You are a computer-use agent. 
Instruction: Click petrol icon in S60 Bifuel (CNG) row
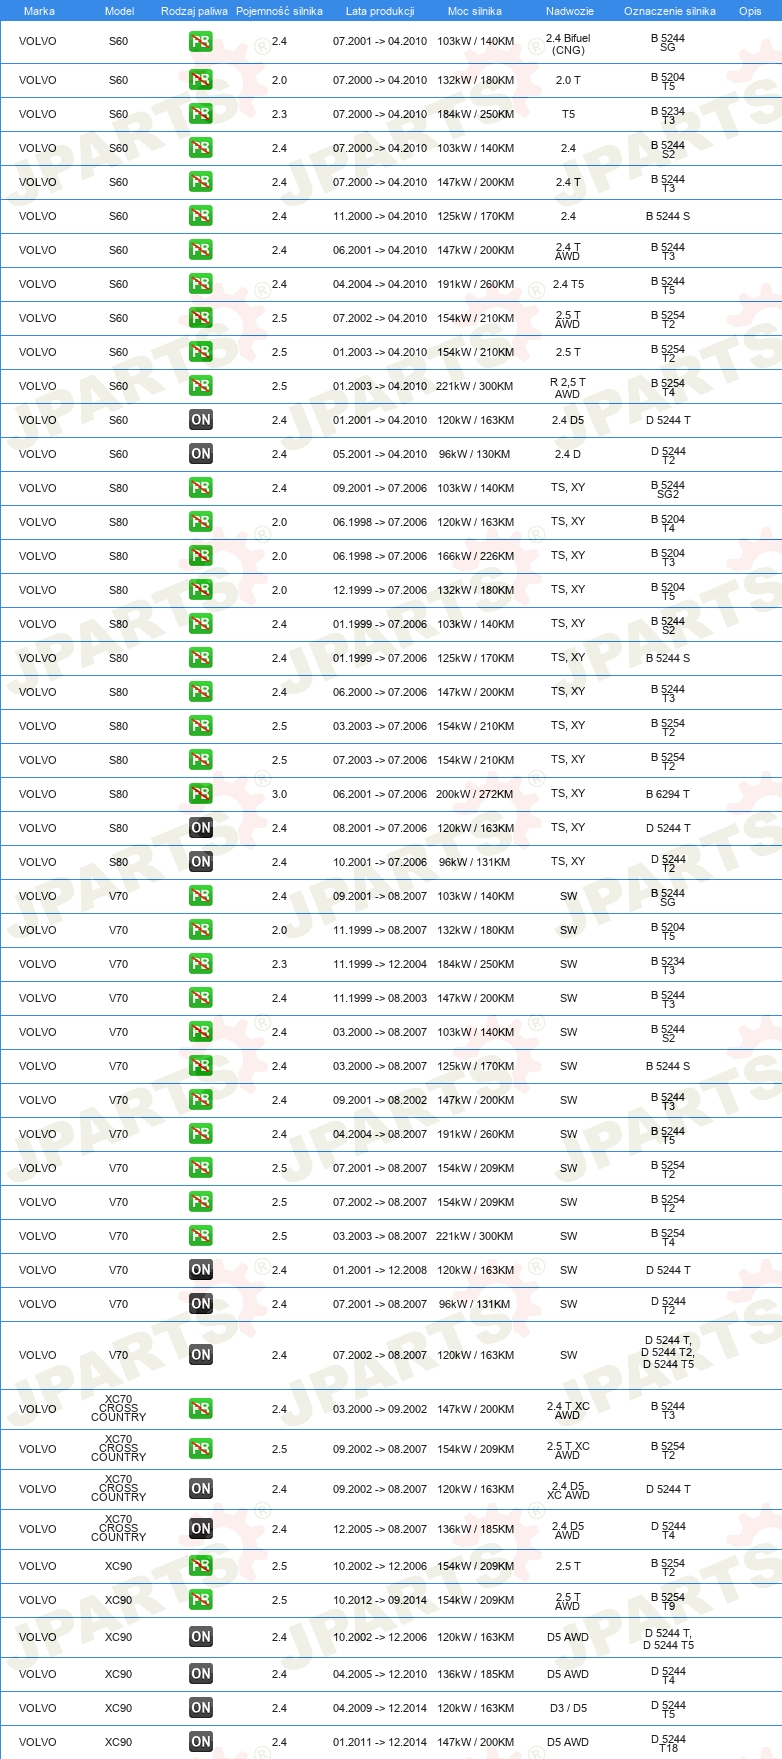[x=201, y=42]
